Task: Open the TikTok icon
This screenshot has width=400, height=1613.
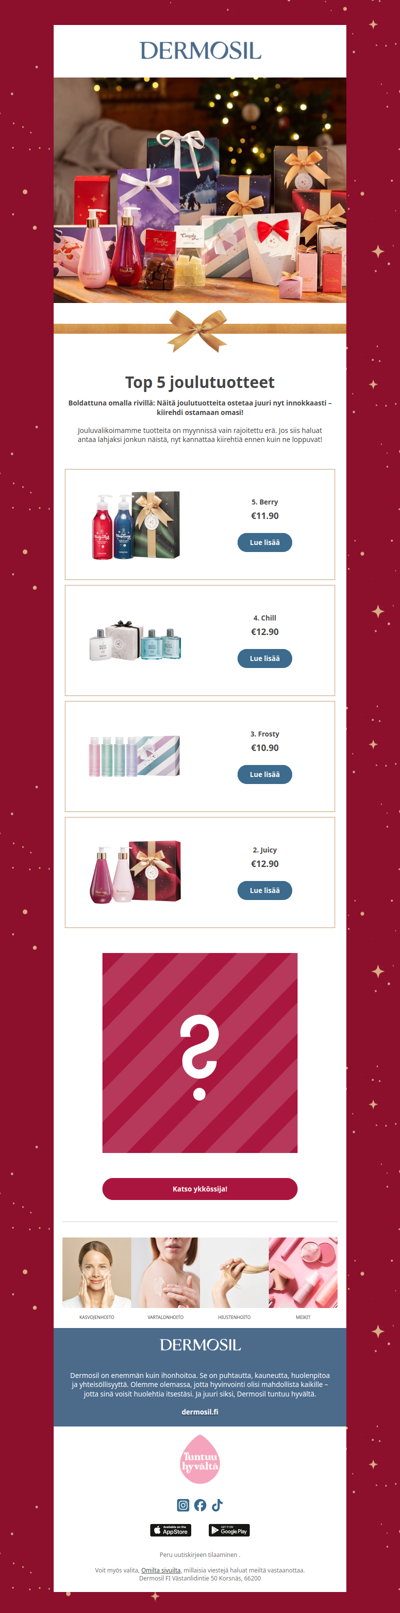Action: [x=217, y=1505]
